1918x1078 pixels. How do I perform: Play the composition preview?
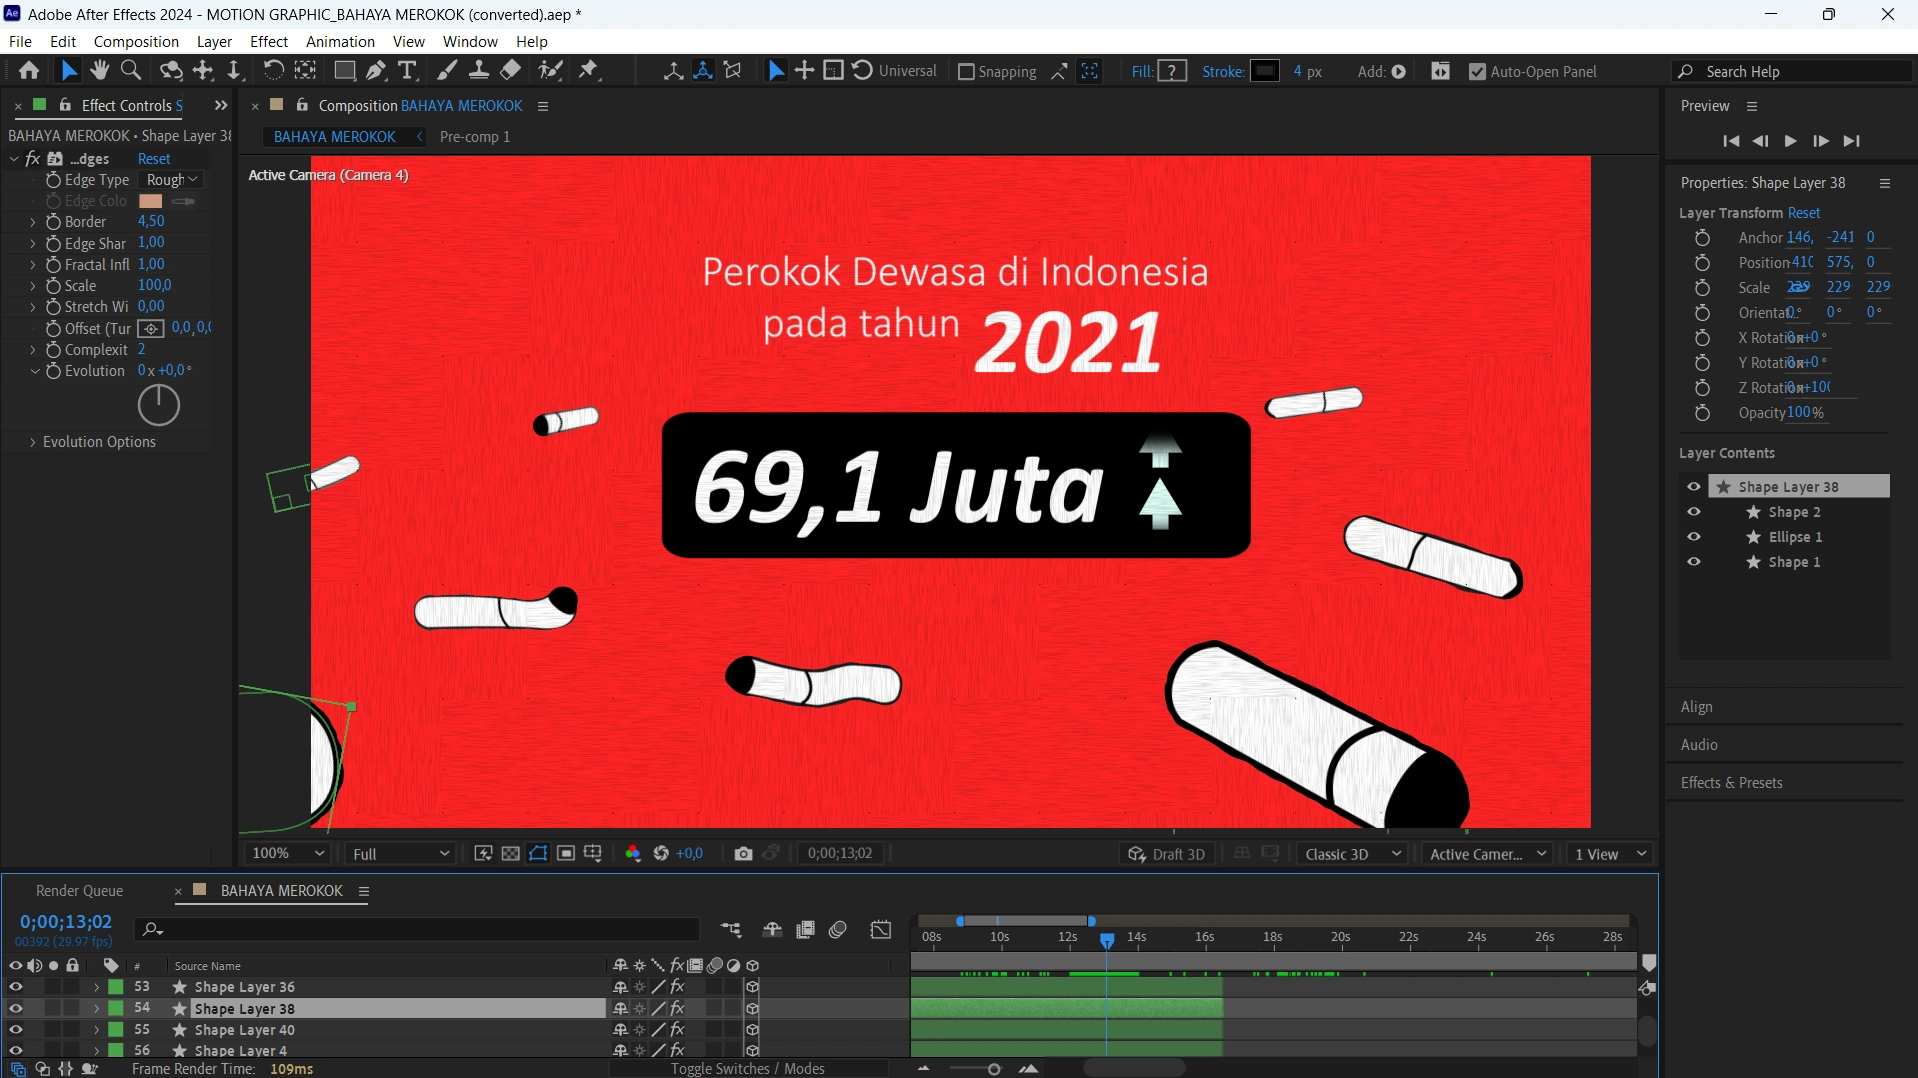click(x=1790, y=141)
